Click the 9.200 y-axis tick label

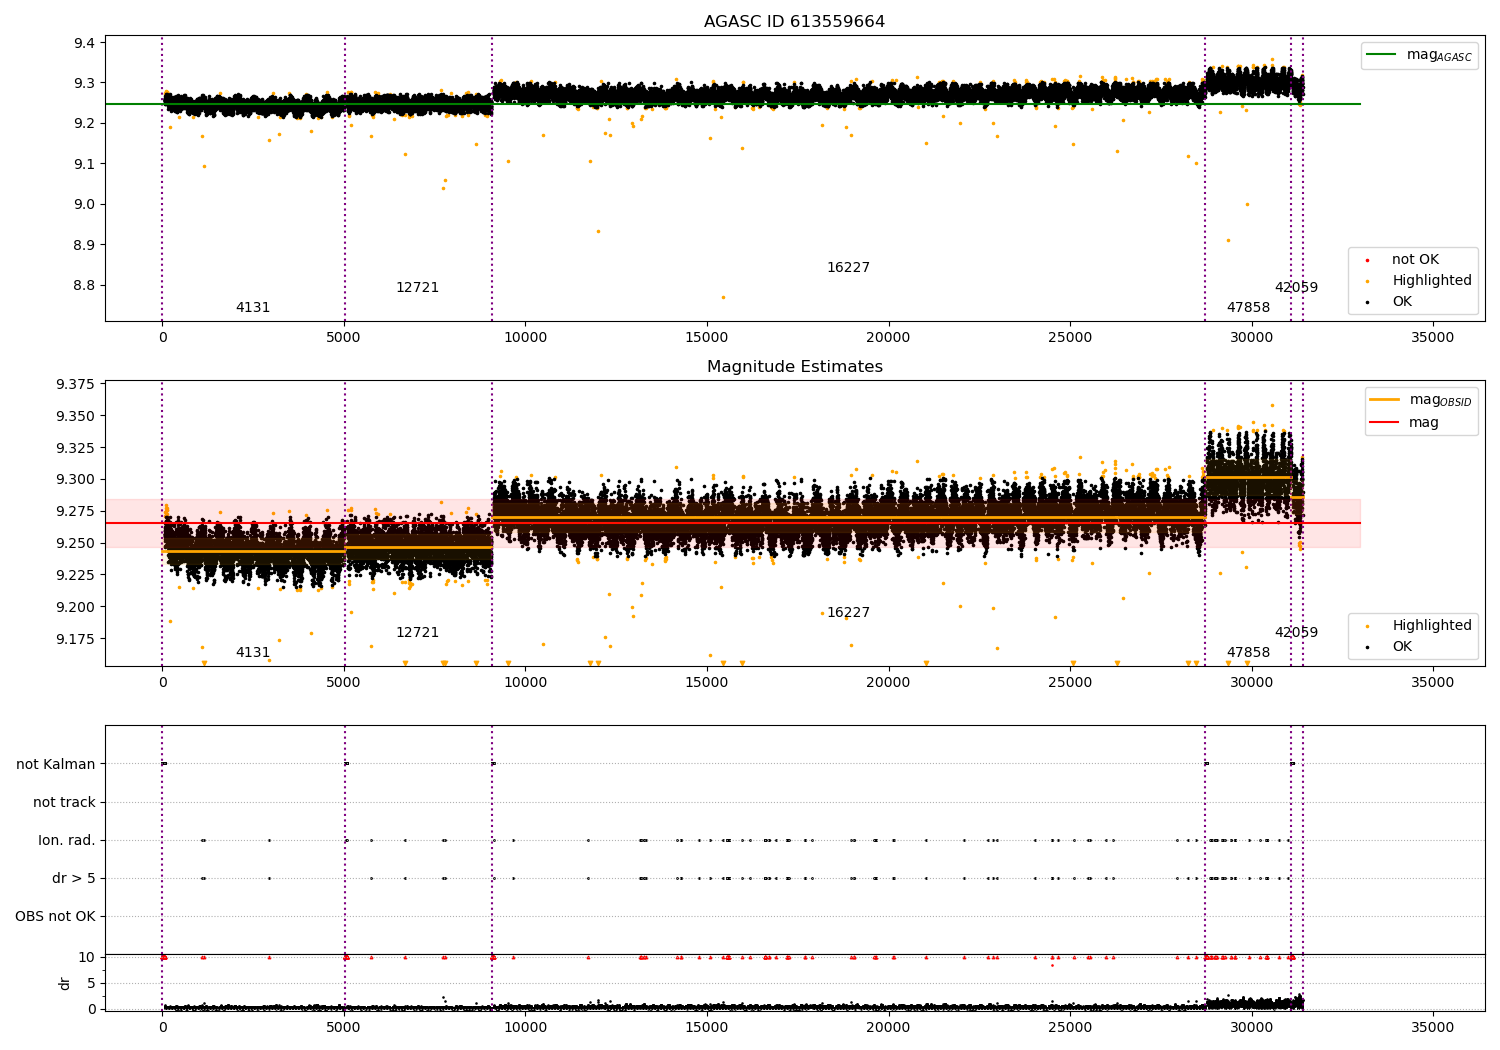click(x=75, y=607)
